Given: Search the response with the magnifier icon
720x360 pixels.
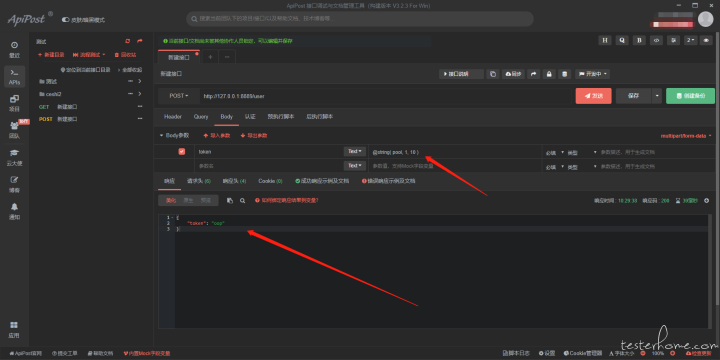Looking at the screenshot, I should click(x=242, y=201).
